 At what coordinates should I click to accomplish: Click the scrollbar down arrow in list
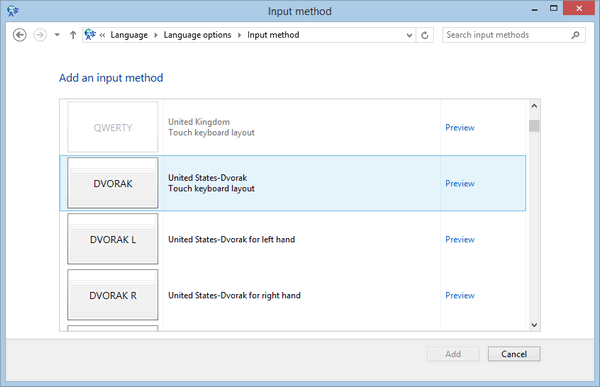click(x=534, y=325)
